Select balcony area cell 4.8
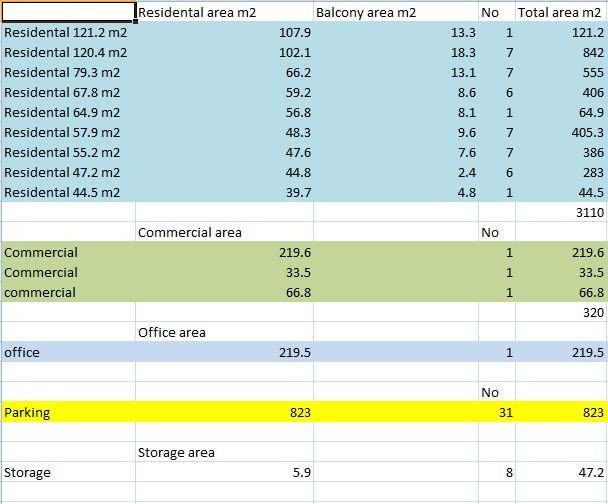This screenshot has height=504, width=608. (396, 192)
